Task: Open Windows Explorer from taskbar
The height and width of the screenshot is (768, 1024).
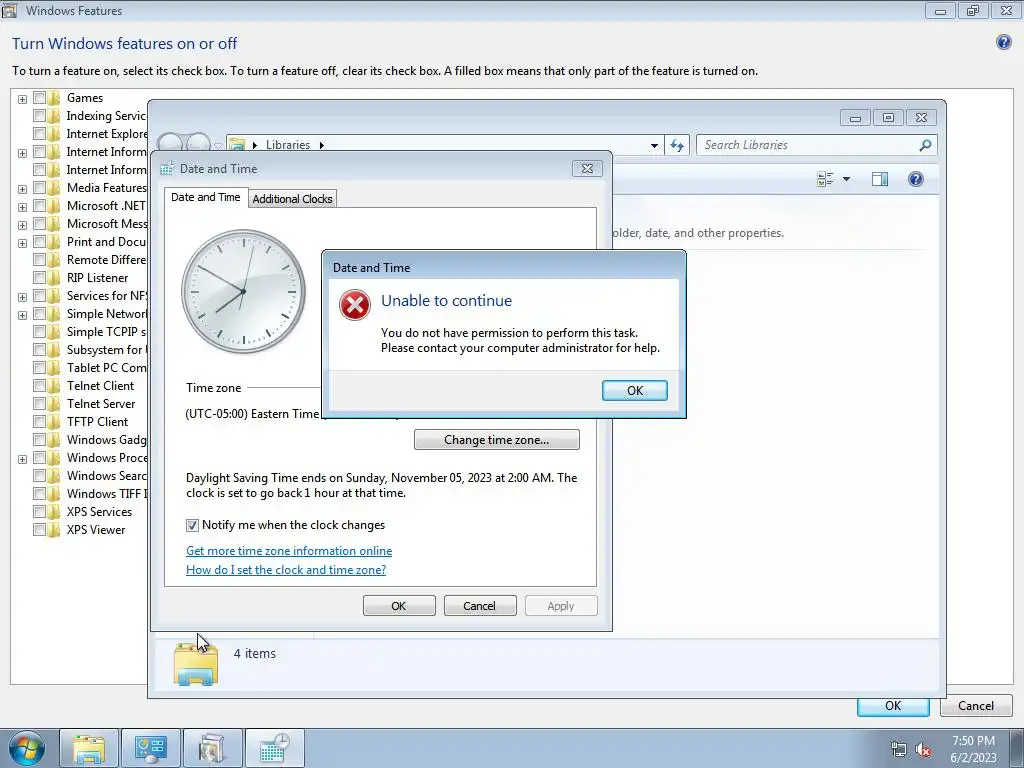Action: [89, 748]
